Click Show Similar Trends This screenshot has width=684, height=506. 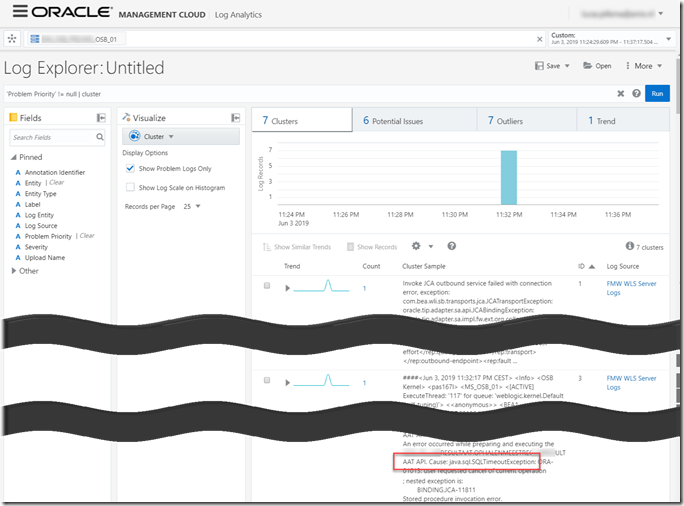297,247
